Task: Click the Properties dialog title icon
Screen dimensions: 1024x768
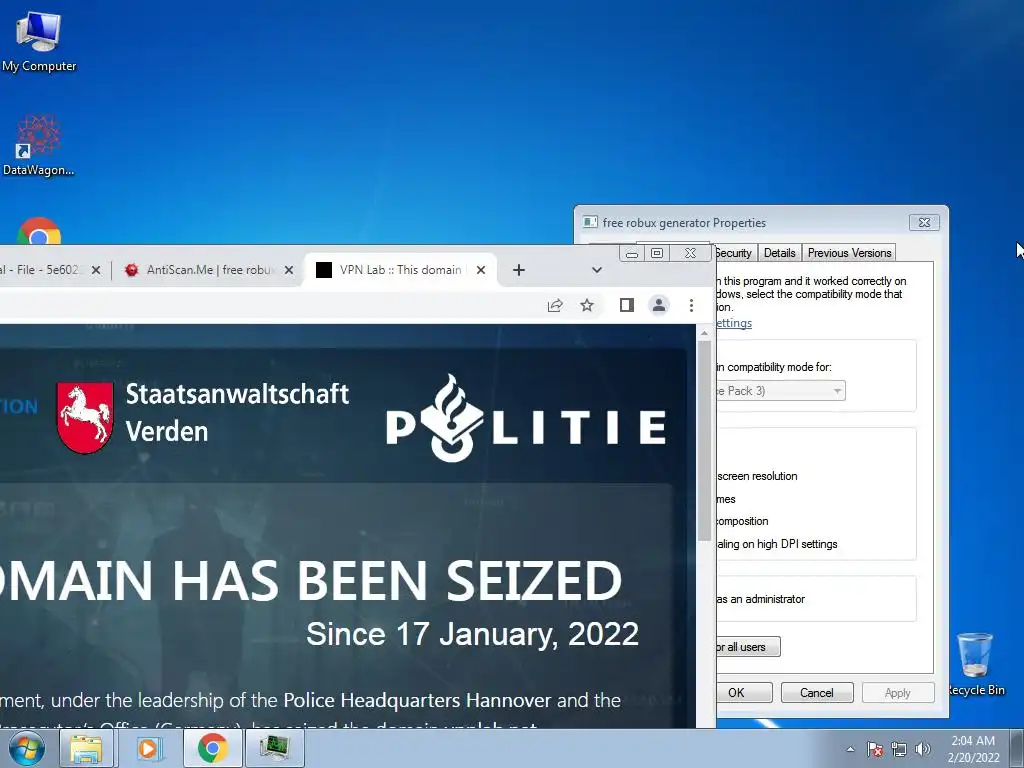Action: [590, 222]
